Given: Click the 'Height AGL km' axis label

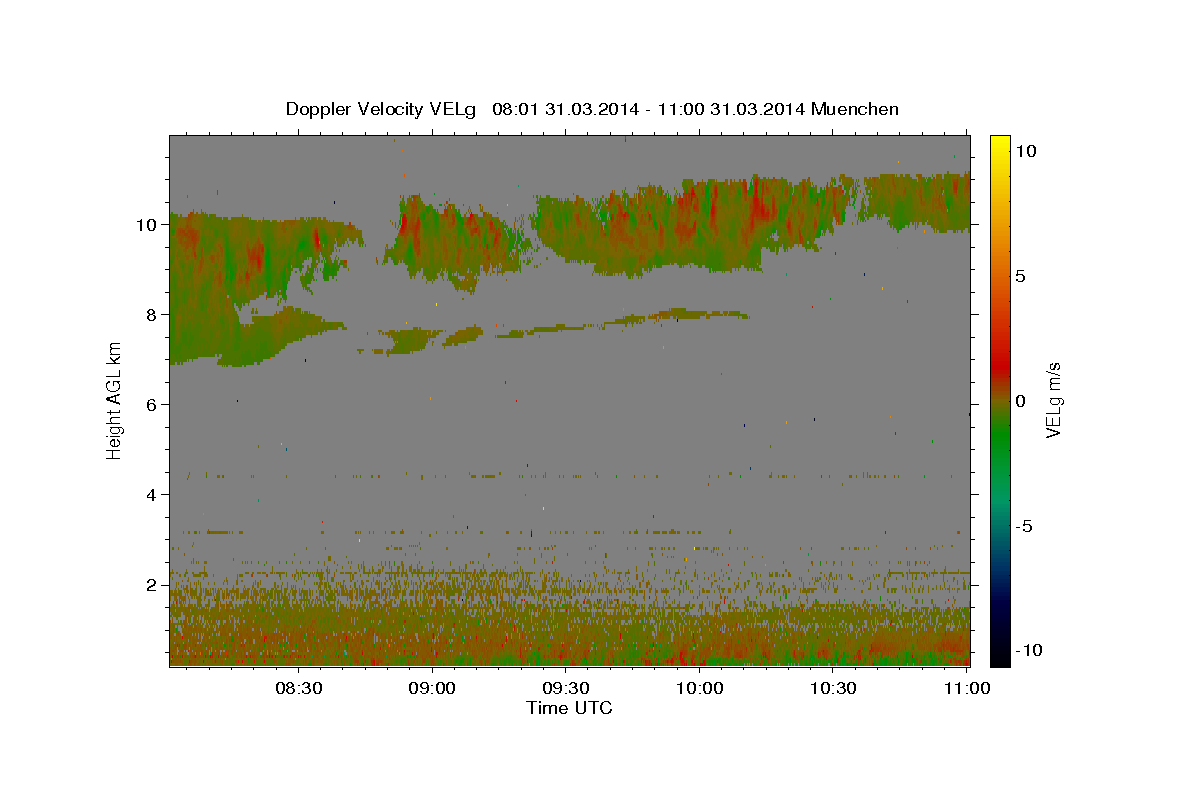Looking at the screenshot, I should point(115,401).
